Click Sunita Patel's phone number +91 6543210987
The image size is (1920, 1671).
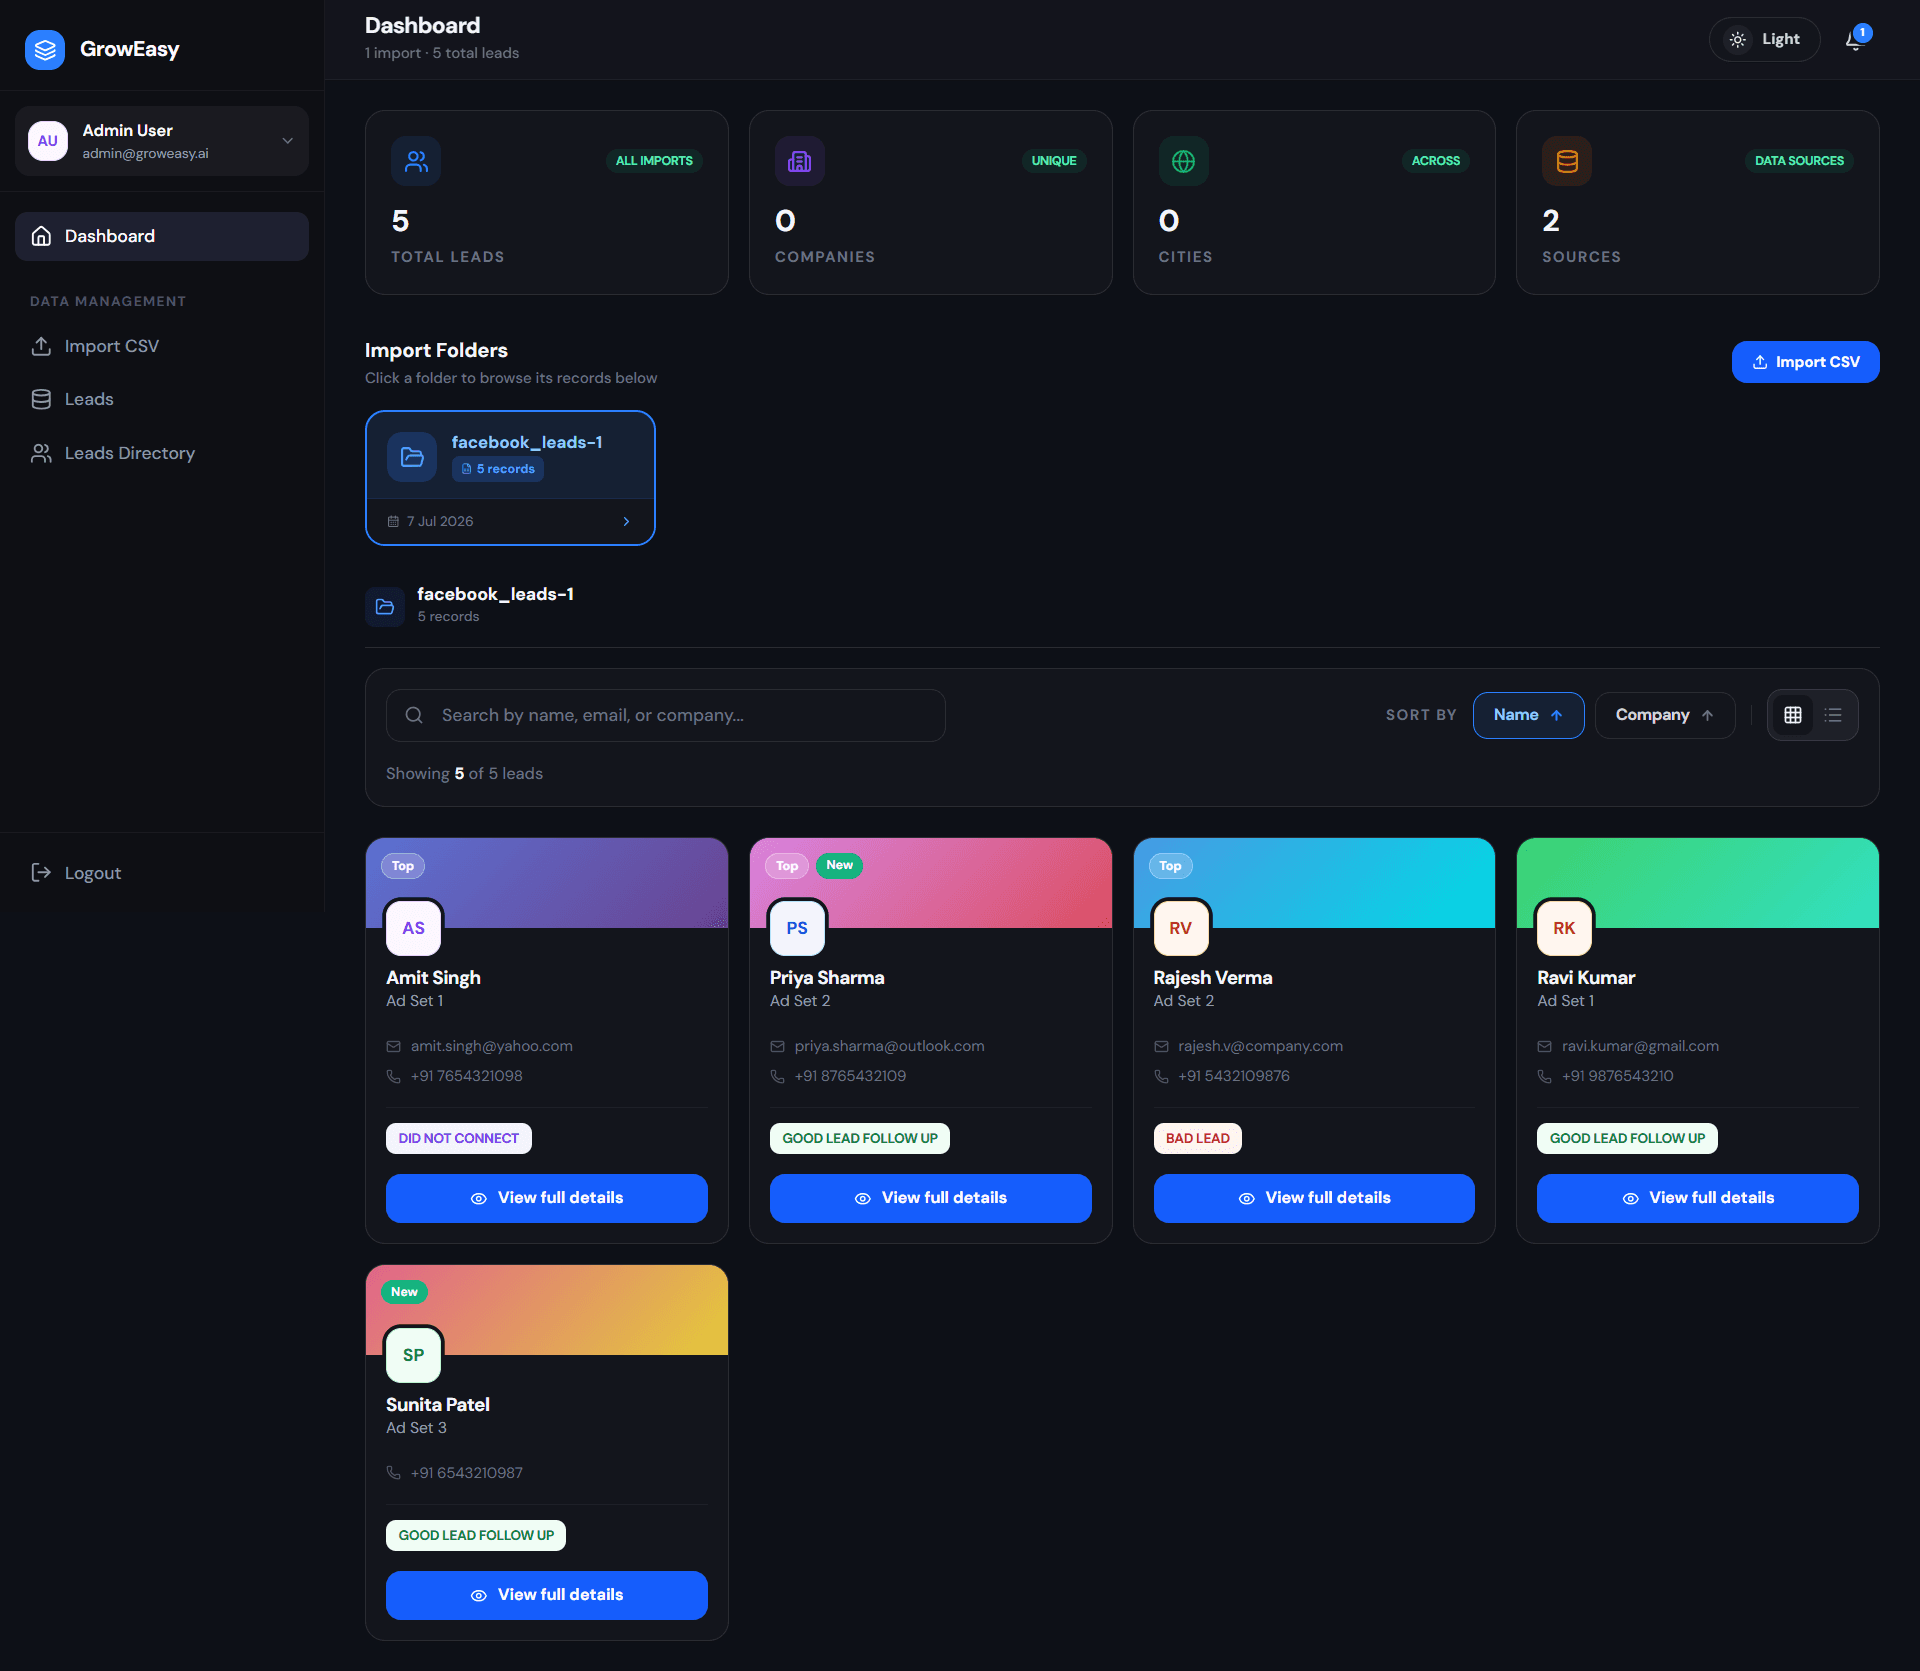click(467, 1473)
